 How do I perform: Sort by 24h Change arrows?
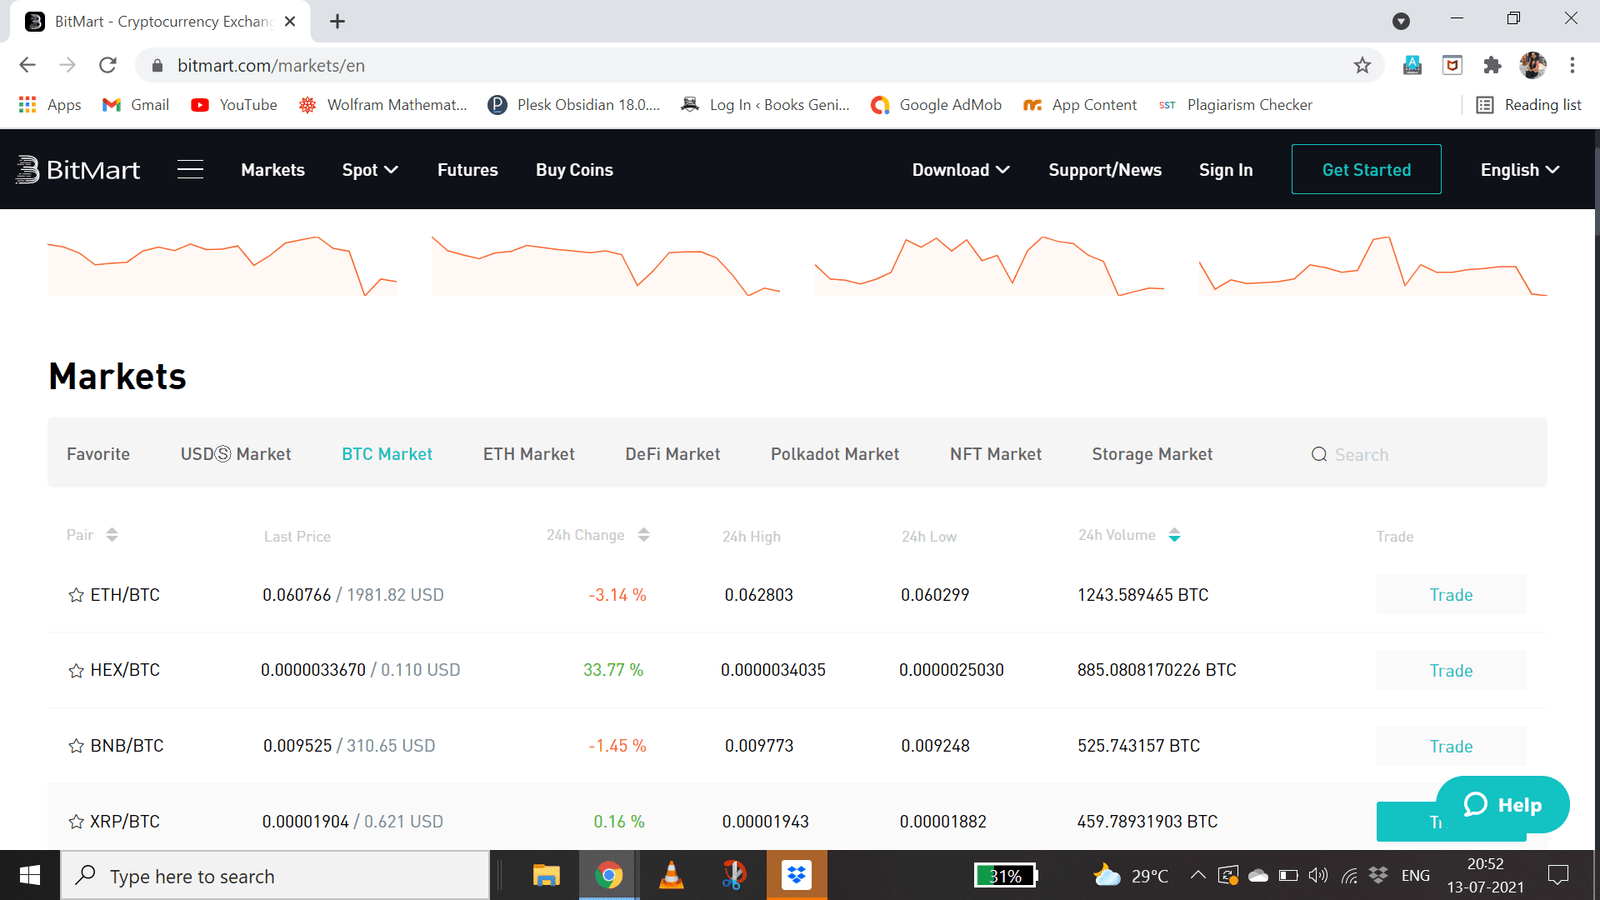coord(644,535)
